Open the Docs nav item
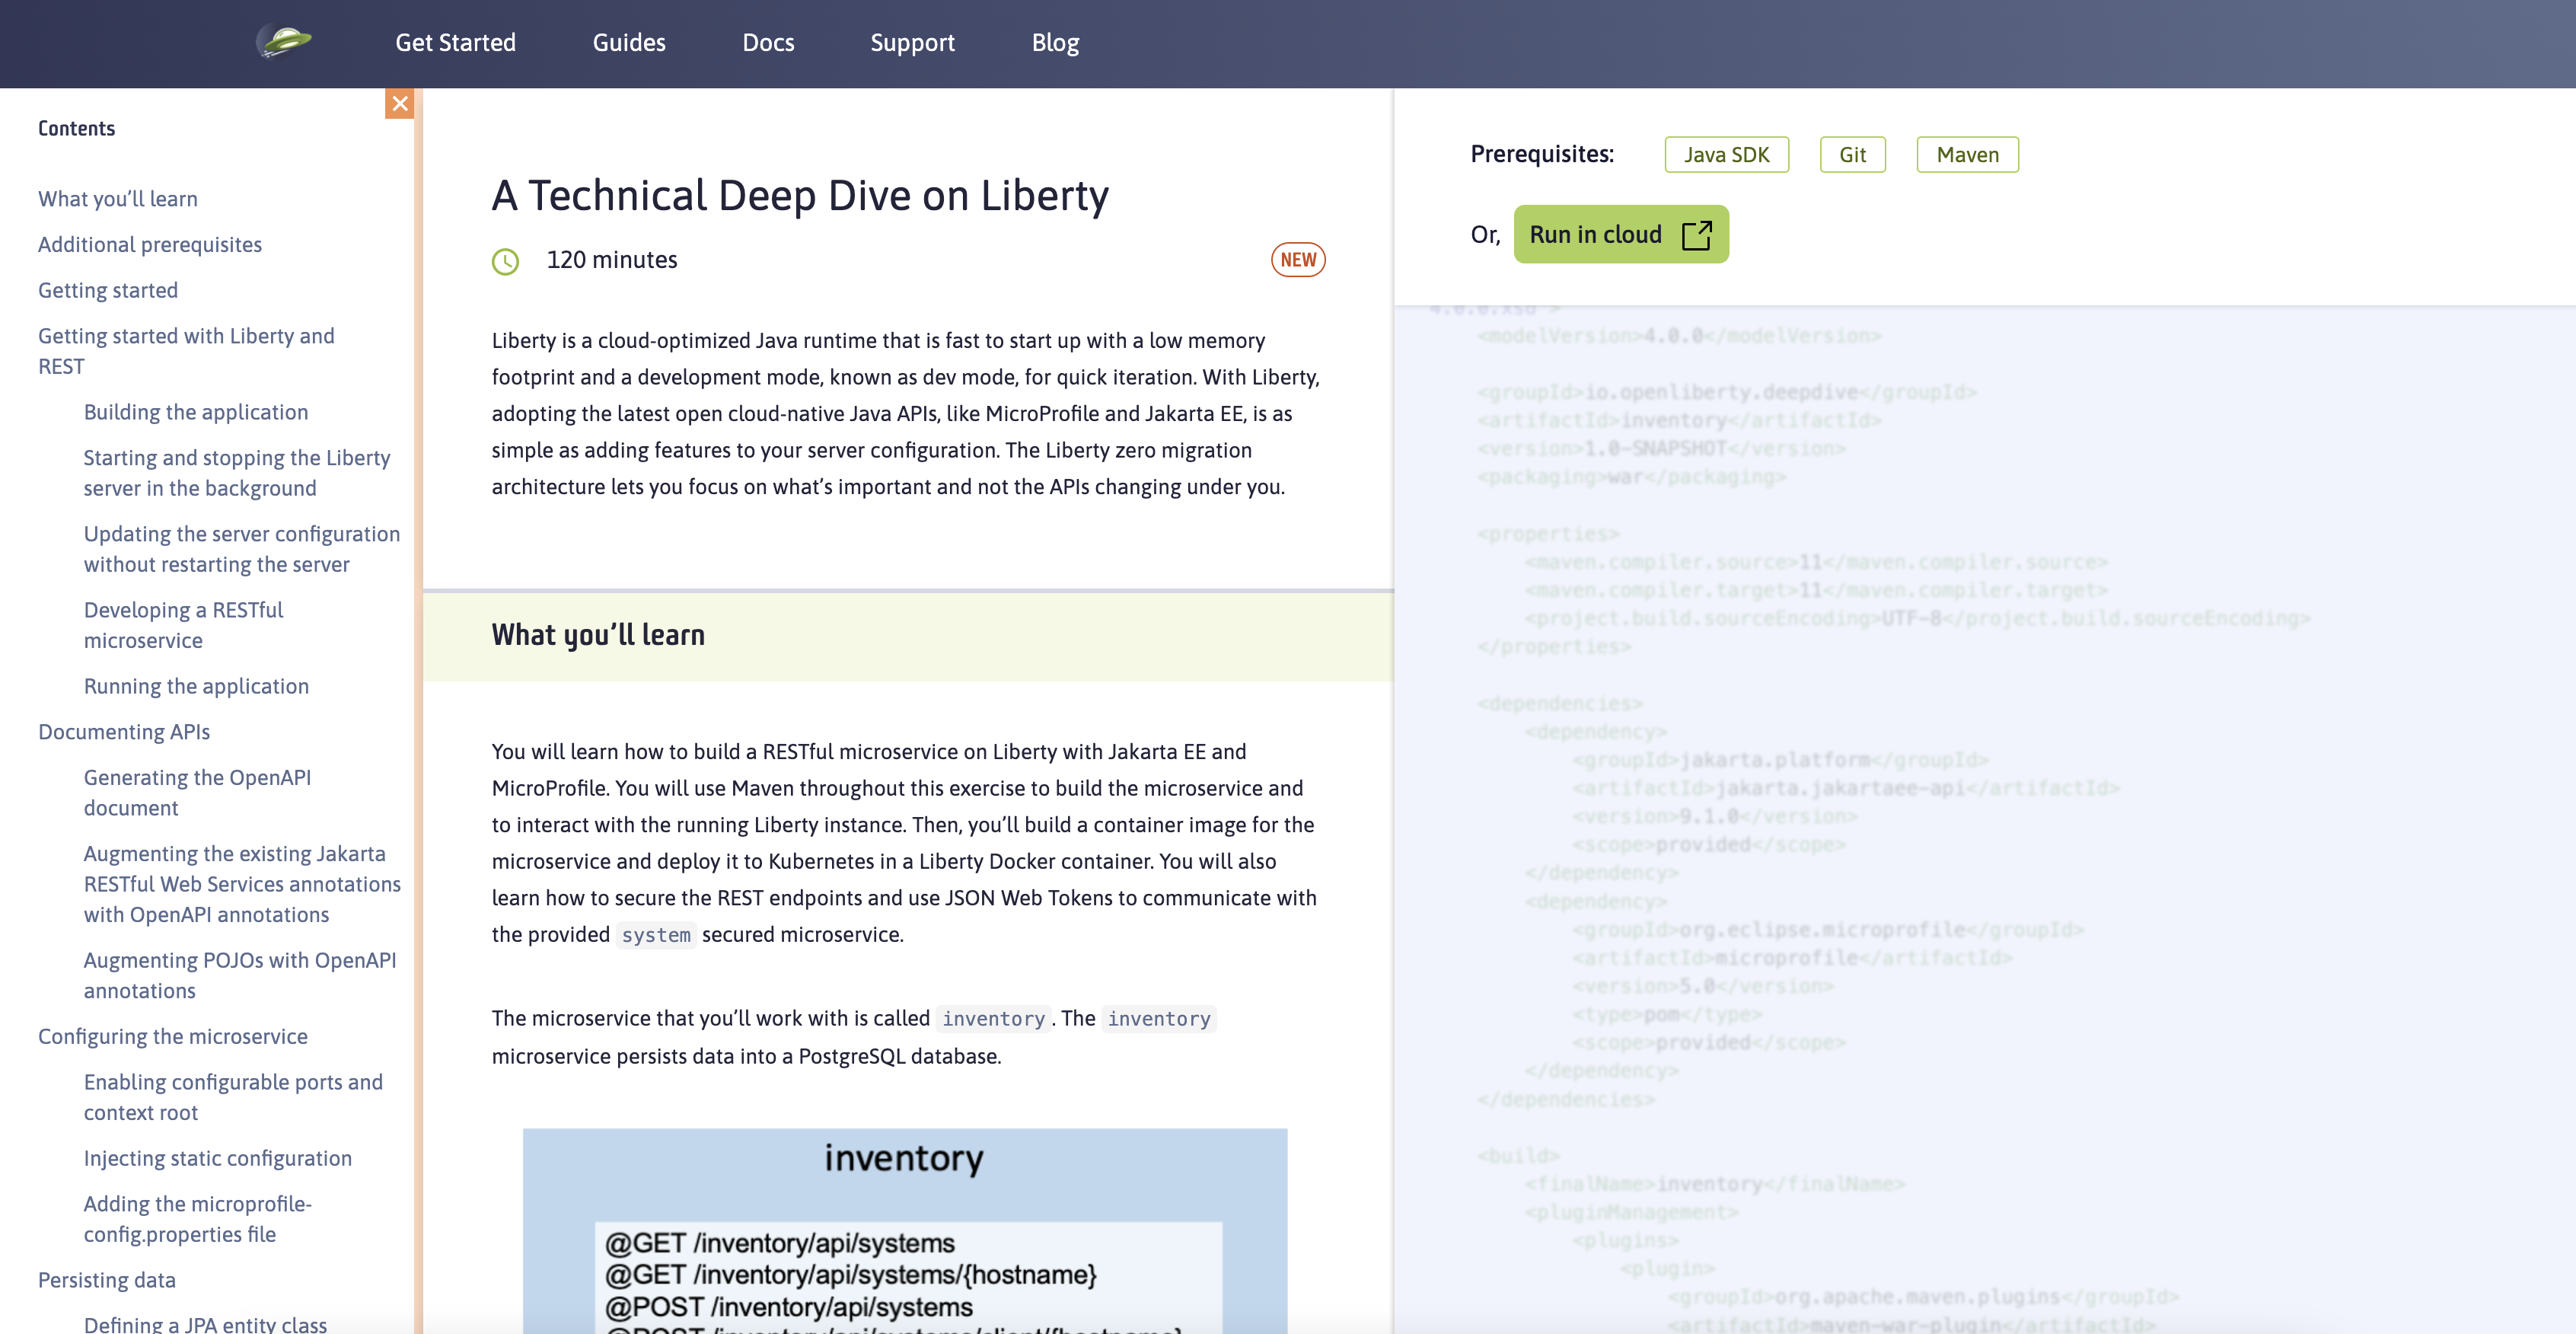This screenshot has height=1334, width=2576. click(x=767, y=43)
